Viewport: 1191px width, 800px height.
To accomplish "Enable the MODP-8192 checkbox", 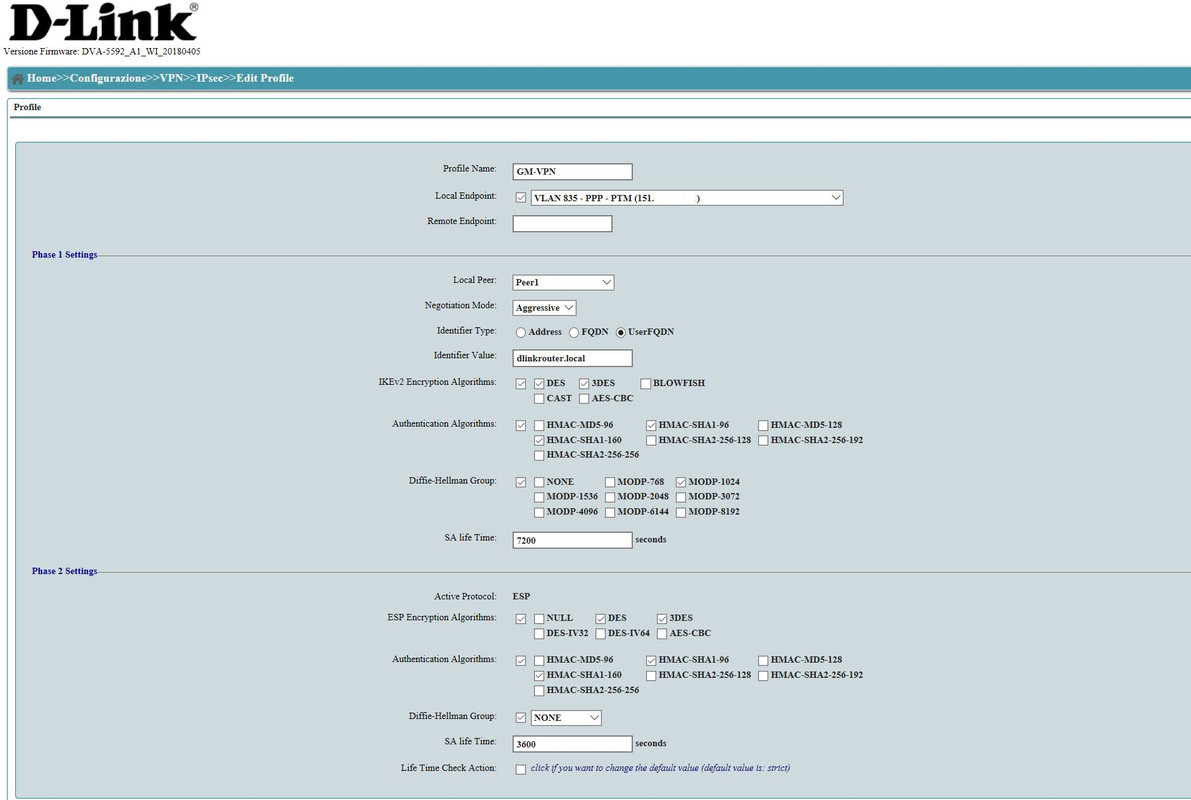I will pyautogui.click(x=681, y=513).
